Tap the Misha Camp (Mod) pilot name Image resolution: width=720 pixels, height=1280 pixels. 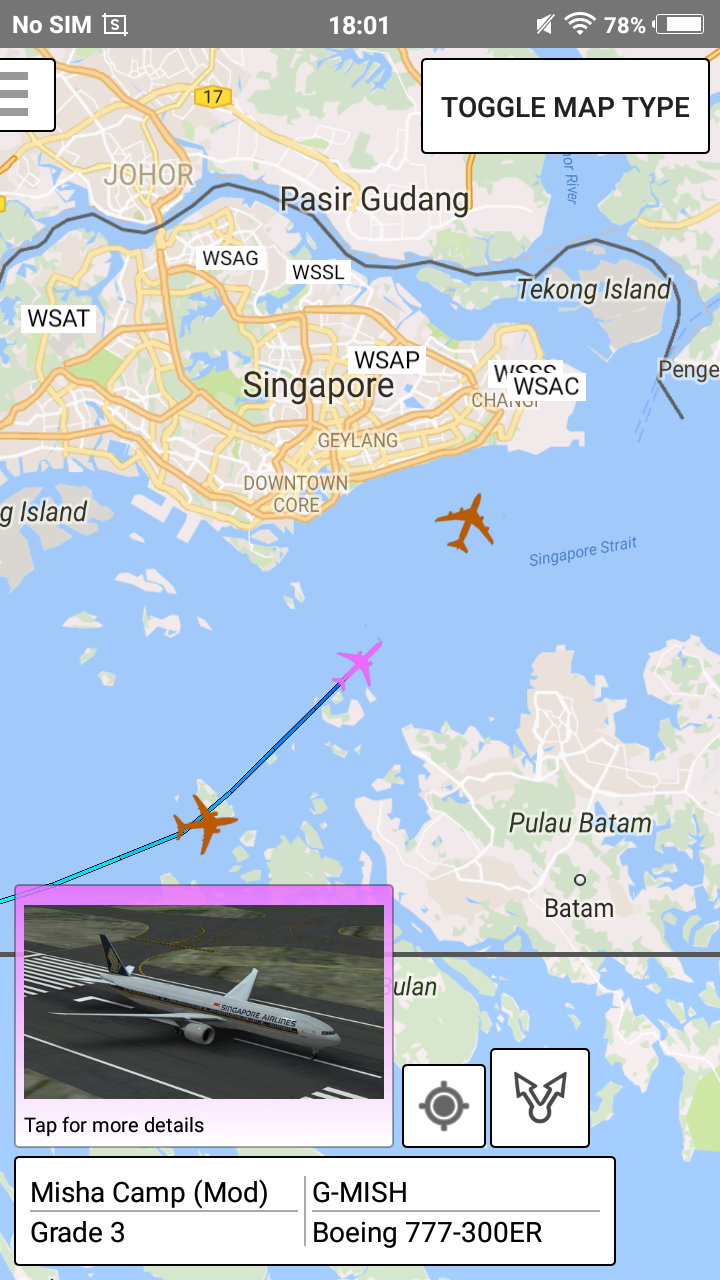(150, 1192)
